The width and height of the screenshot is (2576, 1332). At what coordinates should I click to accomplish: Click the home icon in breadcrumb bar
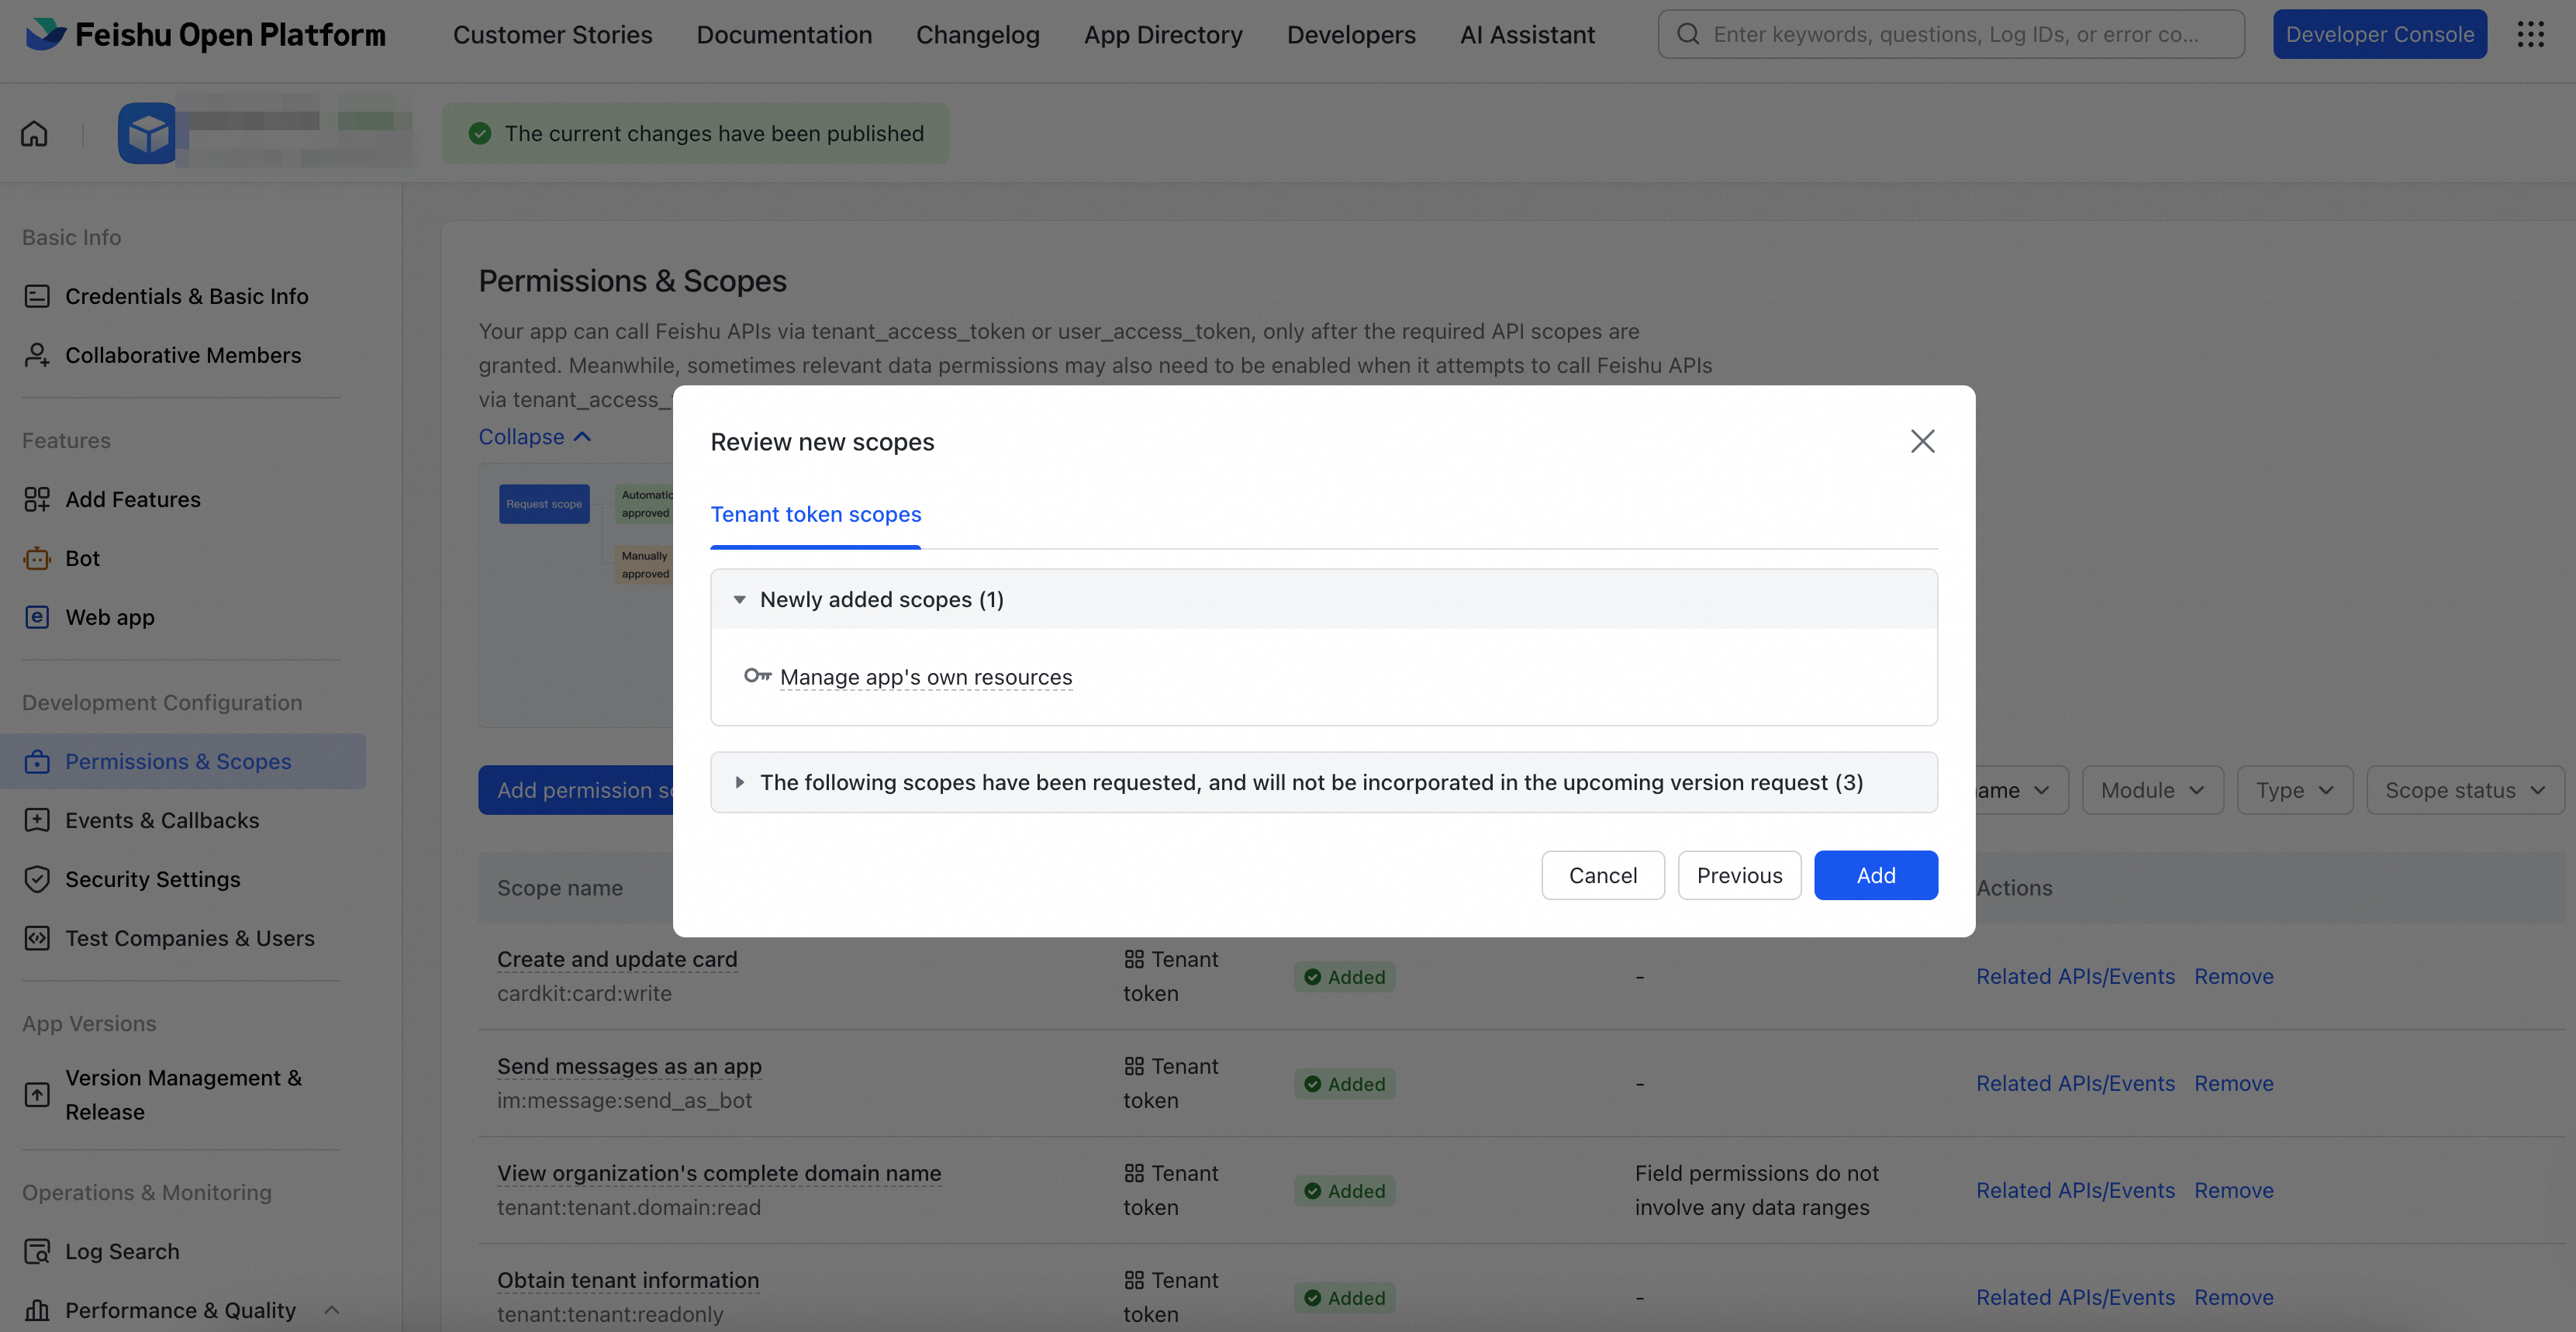(34, 133)
